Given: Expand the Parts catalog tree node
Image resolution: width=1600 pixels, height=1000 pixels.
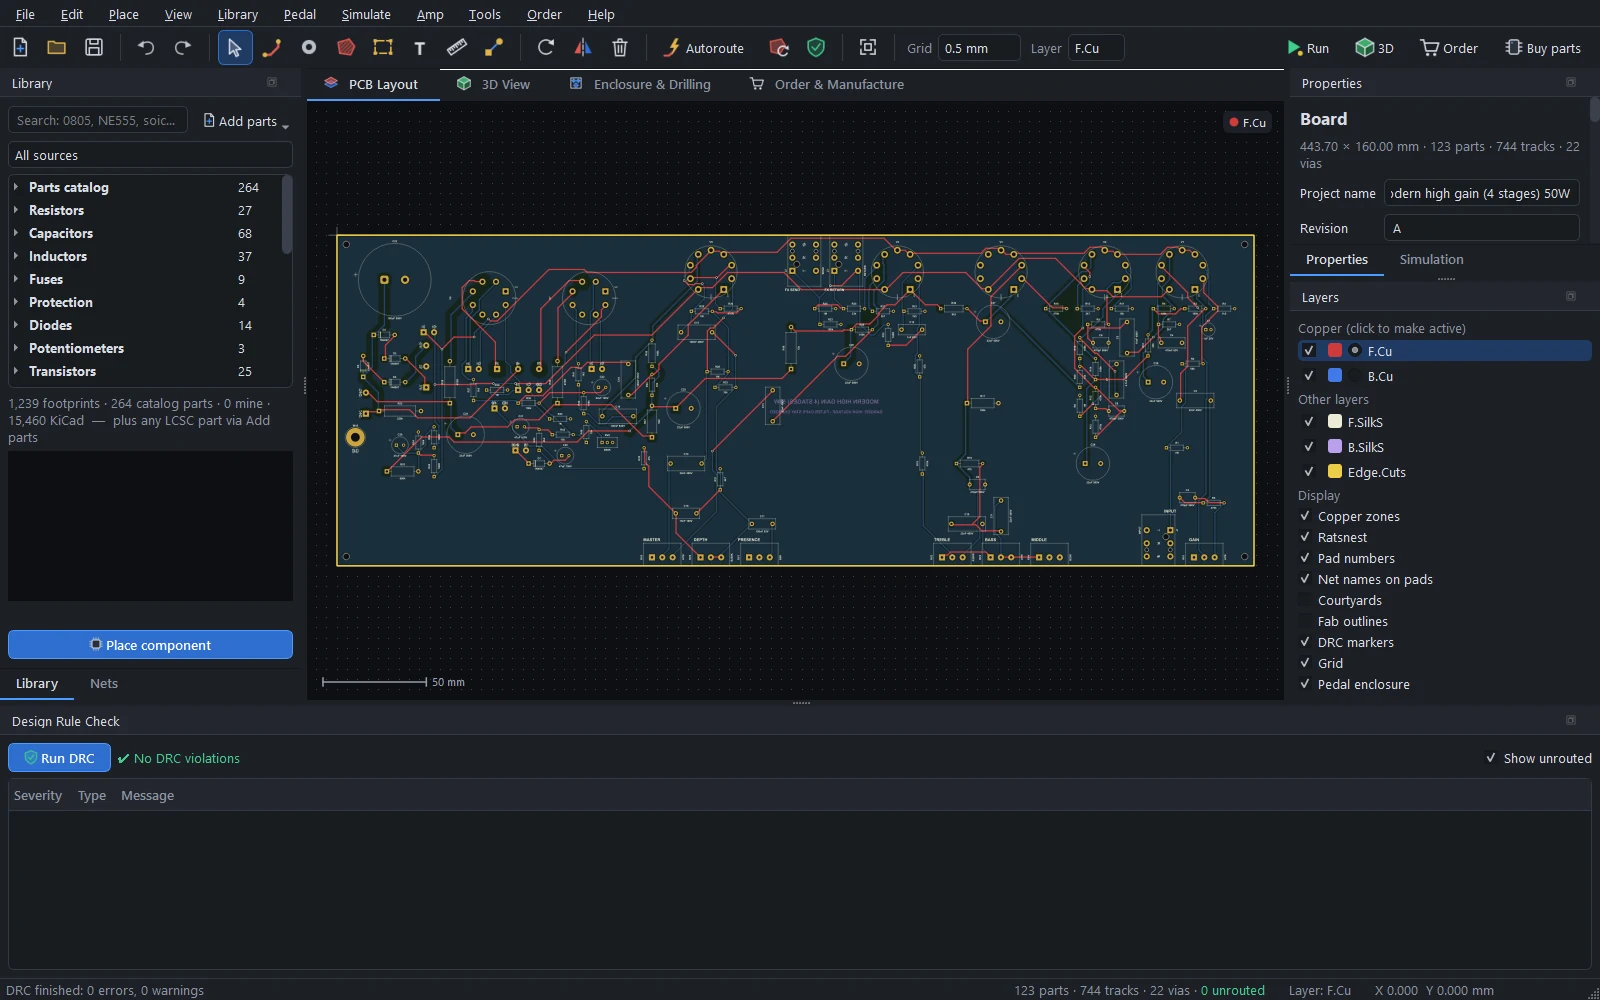Looking at the screenshot, I should pos(16,187).
